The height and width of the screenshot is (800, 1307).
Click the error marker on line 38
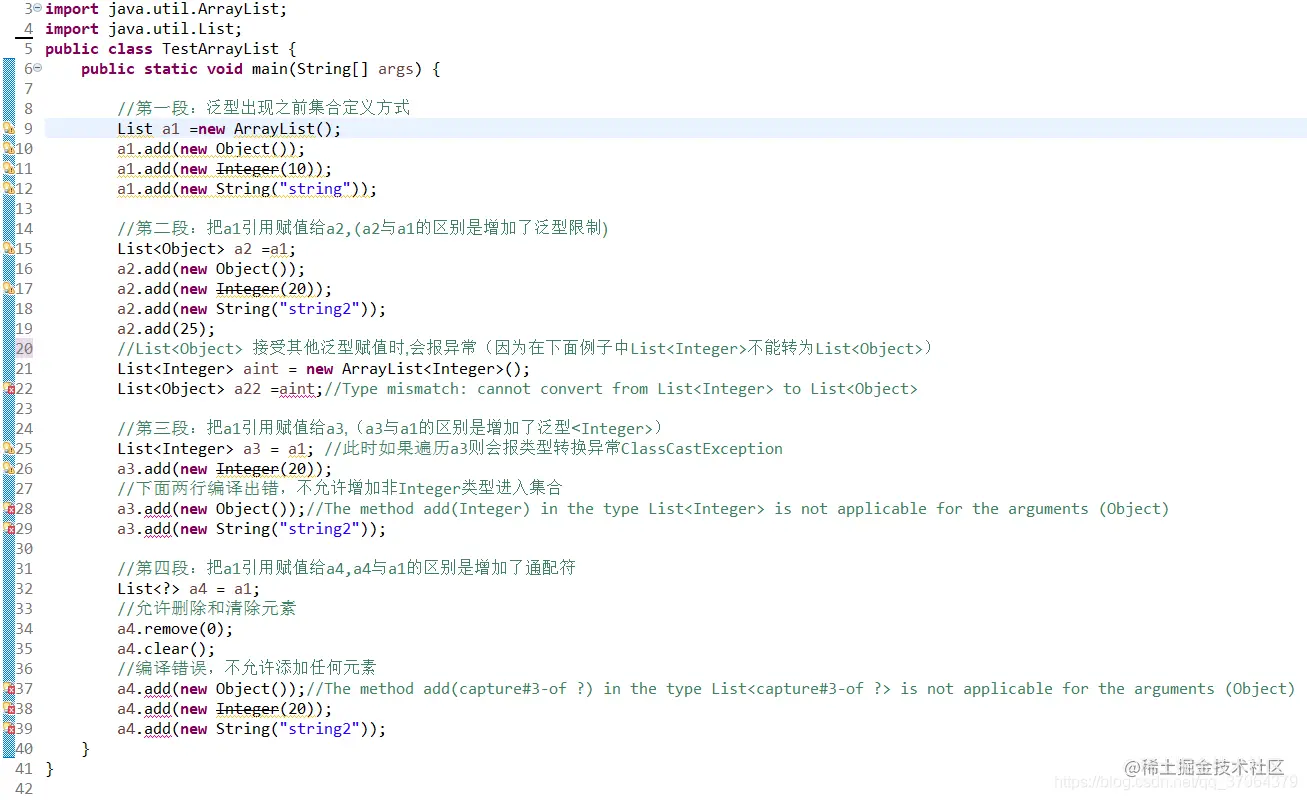tap(9, 709)
